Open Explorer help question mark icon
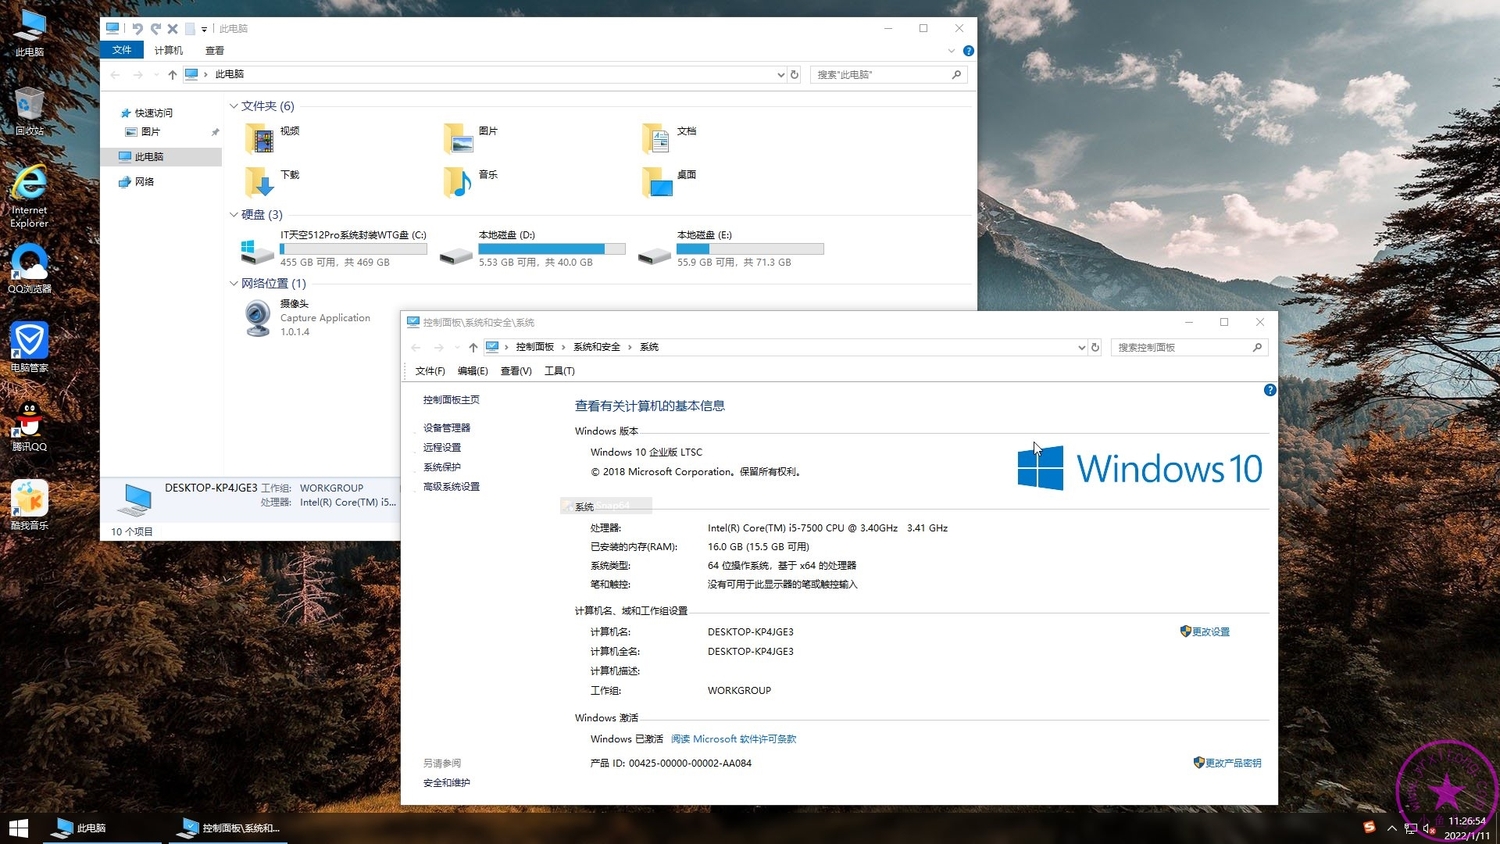The image size is (1500, 844). (968, 50)
